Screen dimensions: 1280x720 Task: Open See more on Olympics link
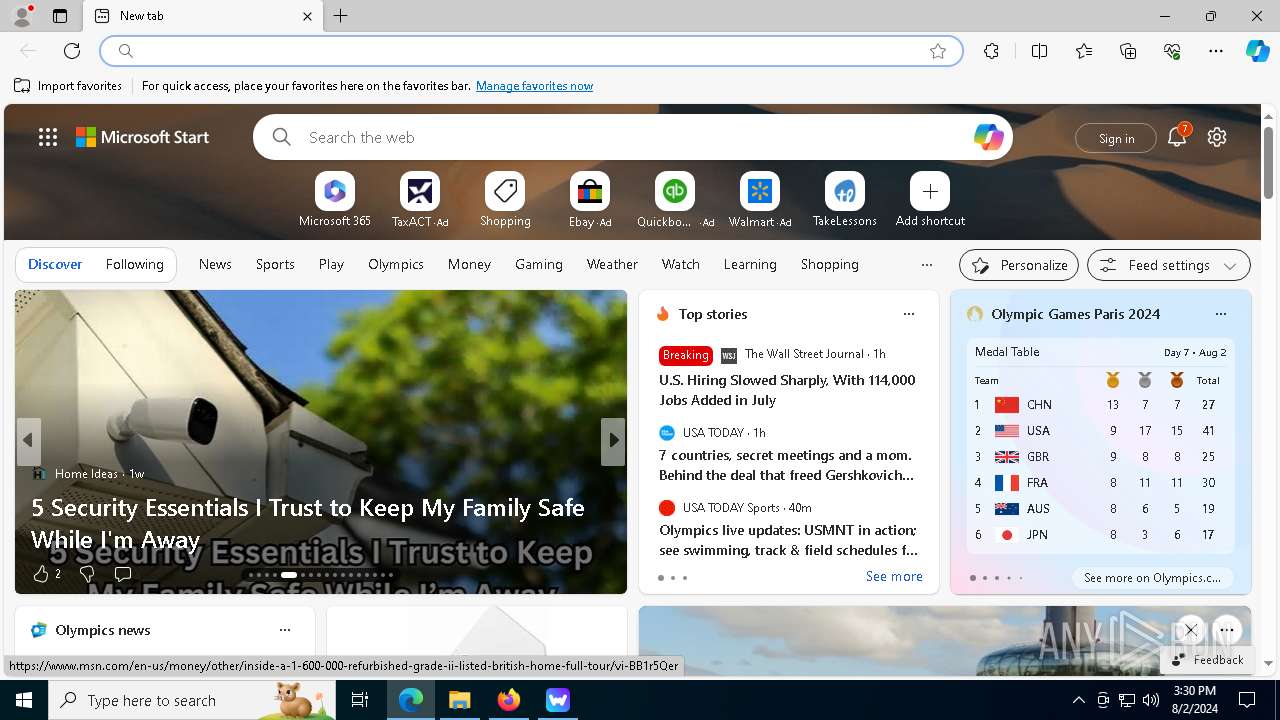tap(1152, 577)
